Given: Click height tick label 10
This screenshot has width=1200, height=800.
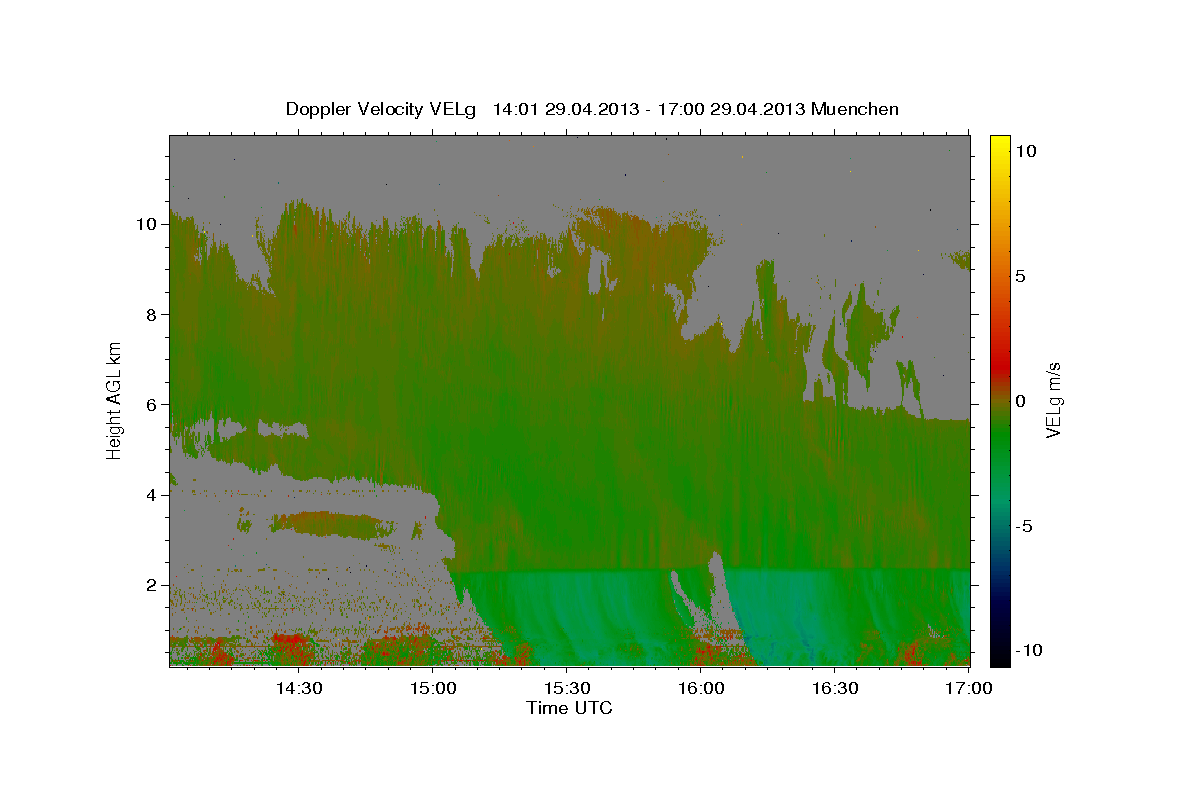Looking at the screenshot, I should click(x=148, y=224).
